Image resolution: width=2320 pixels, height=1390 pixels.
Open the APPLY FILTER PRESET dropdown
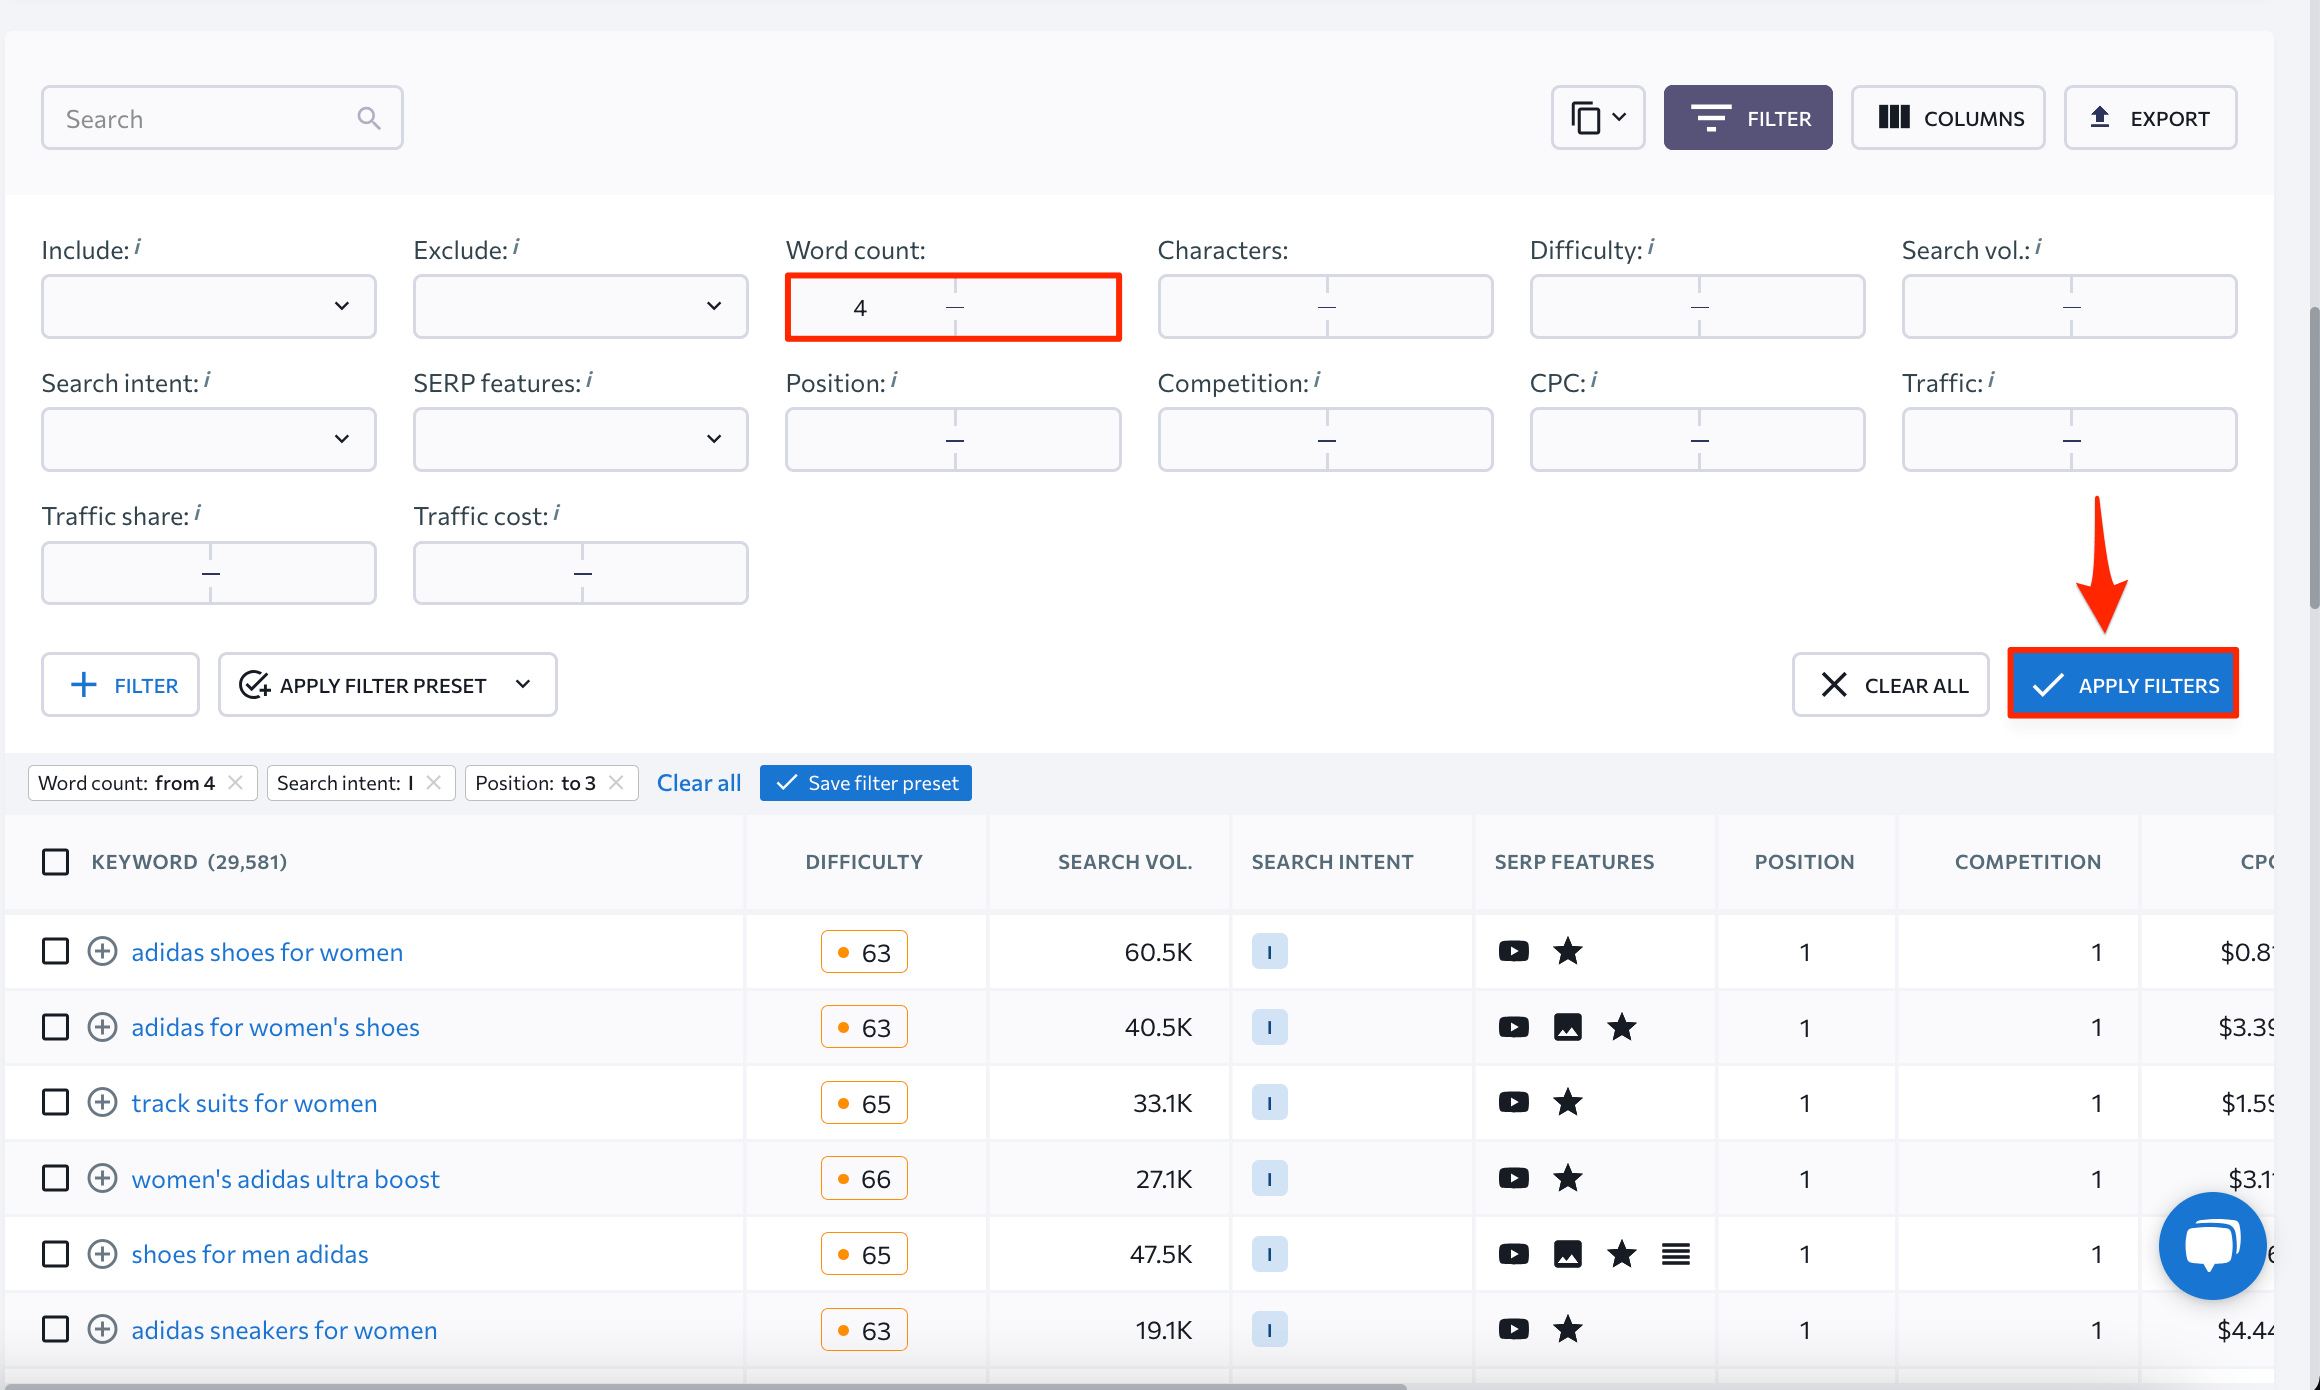point(388,685)
